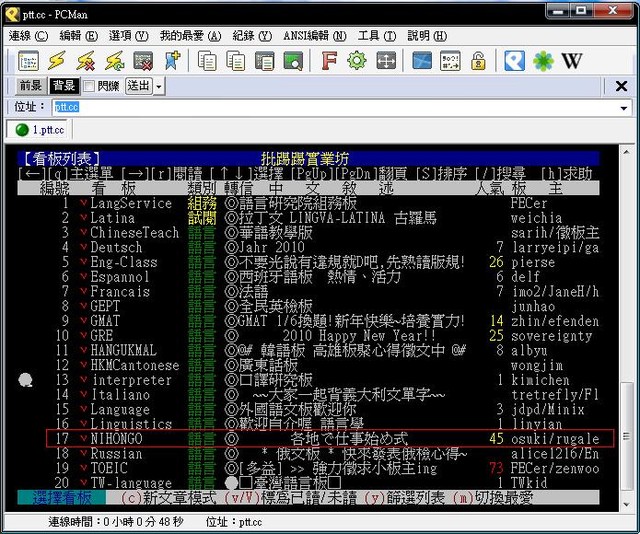Select the Latina board row
The width and height of the screenshot is (640, 534).
tap(308, 218)
